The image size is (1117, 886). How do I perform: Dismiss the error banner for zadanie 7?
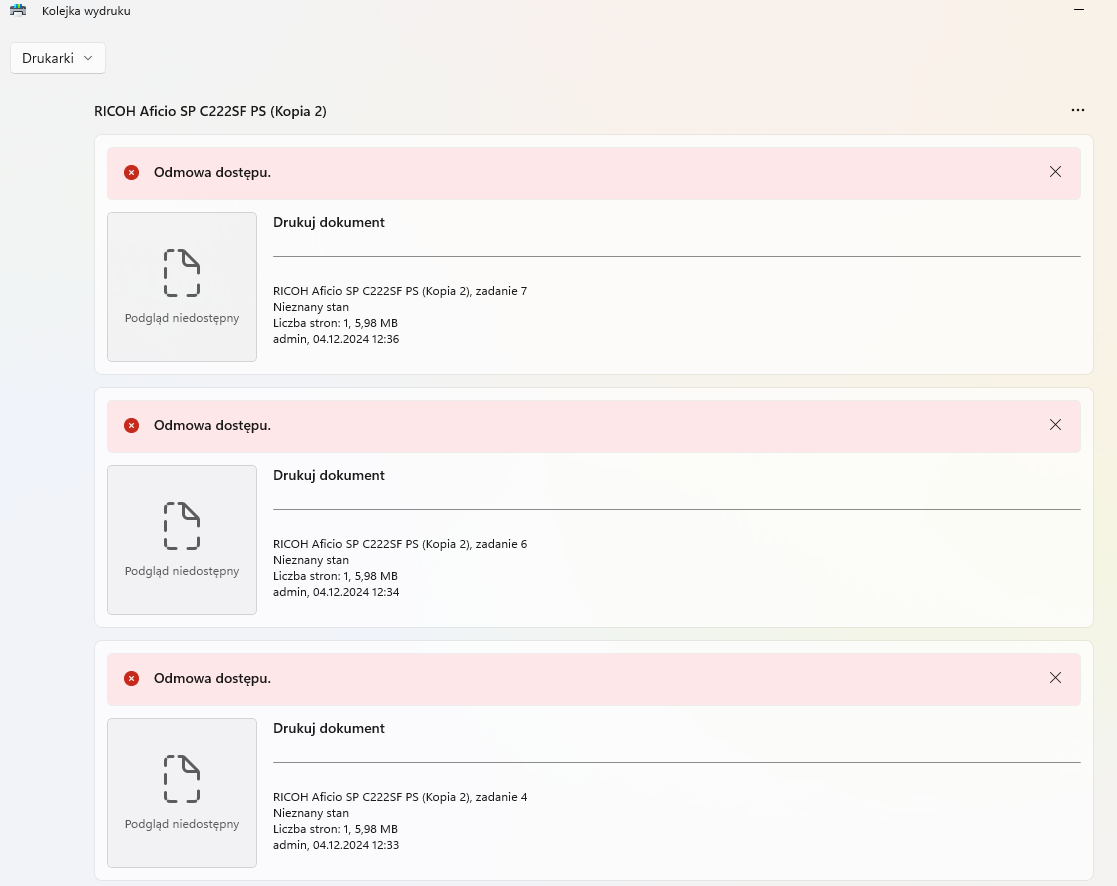[1055, 172]
